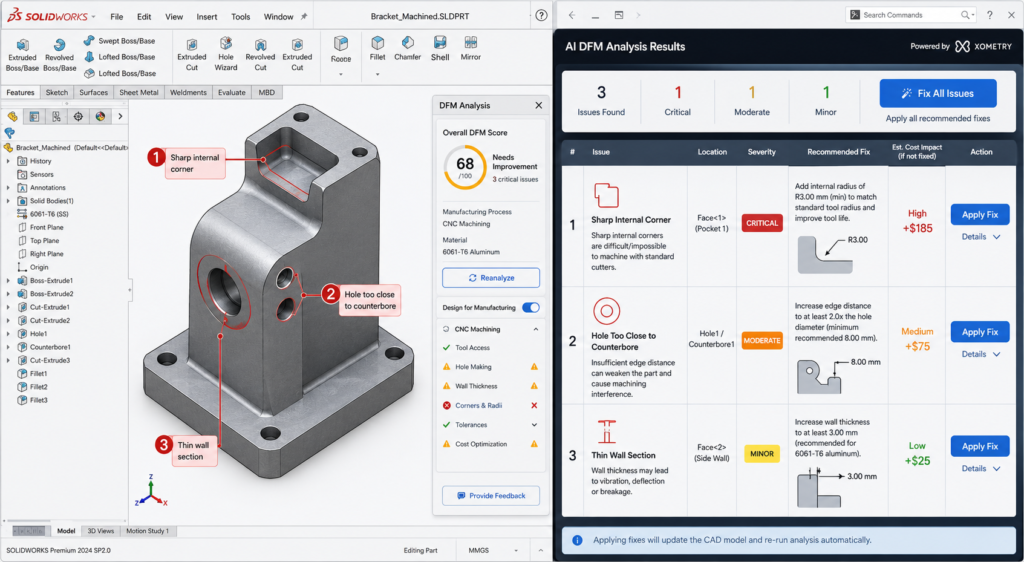Viewport: 1024px width, 562px height.
Task: Open the File menu
Action: coord(116,16)
